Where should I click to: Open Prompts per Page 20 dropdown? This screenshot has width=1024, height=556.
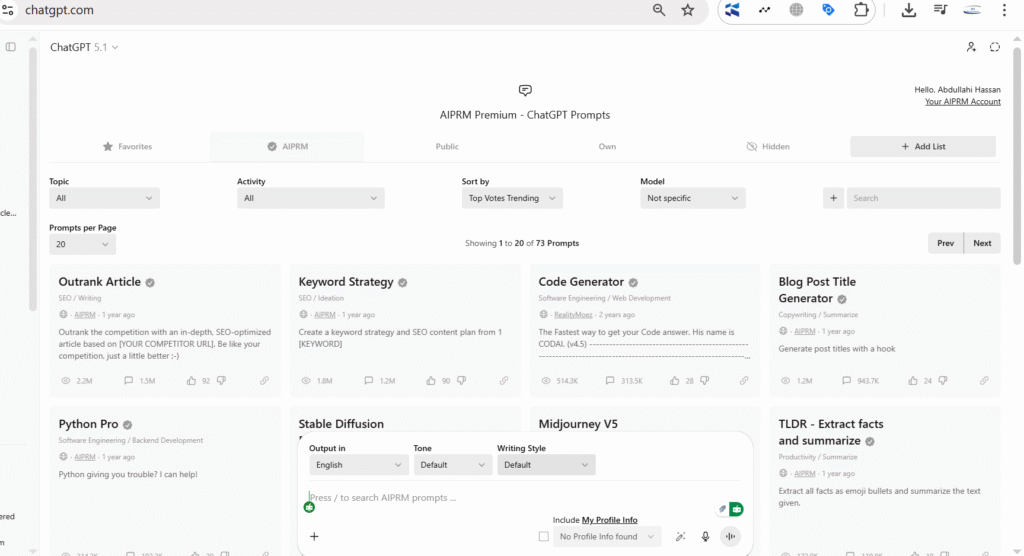pos(82,244)
